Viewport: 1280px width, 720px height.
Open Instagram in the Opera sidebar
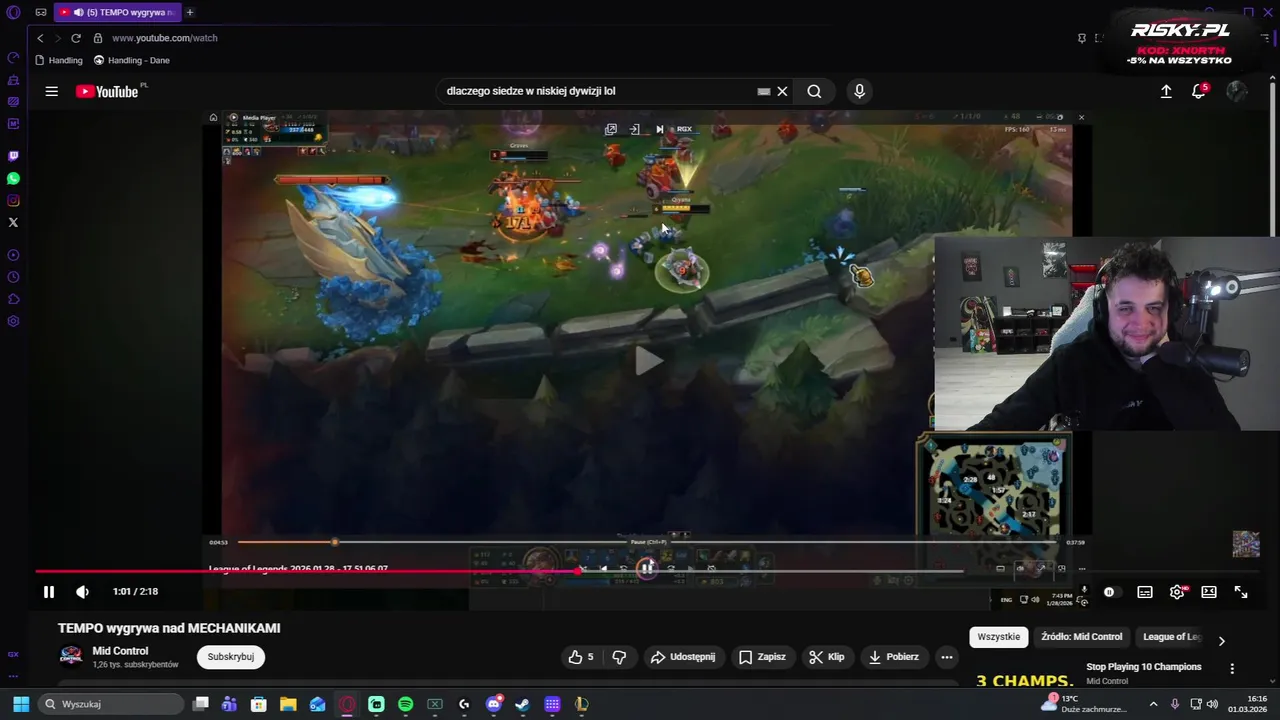tap(13, 200)
